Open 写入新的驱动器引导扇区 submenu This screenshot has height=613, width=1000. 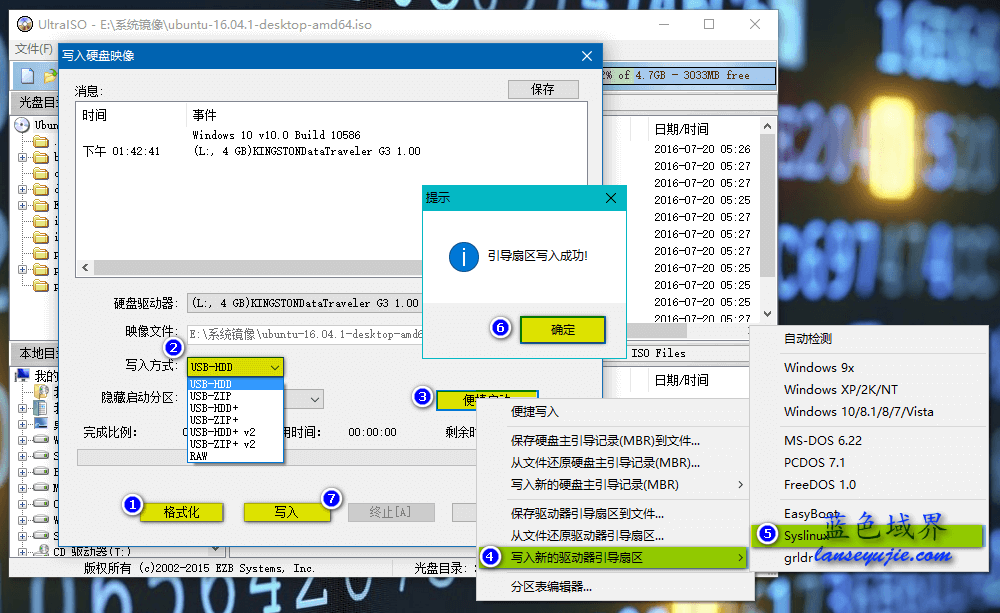pos(613,558)
